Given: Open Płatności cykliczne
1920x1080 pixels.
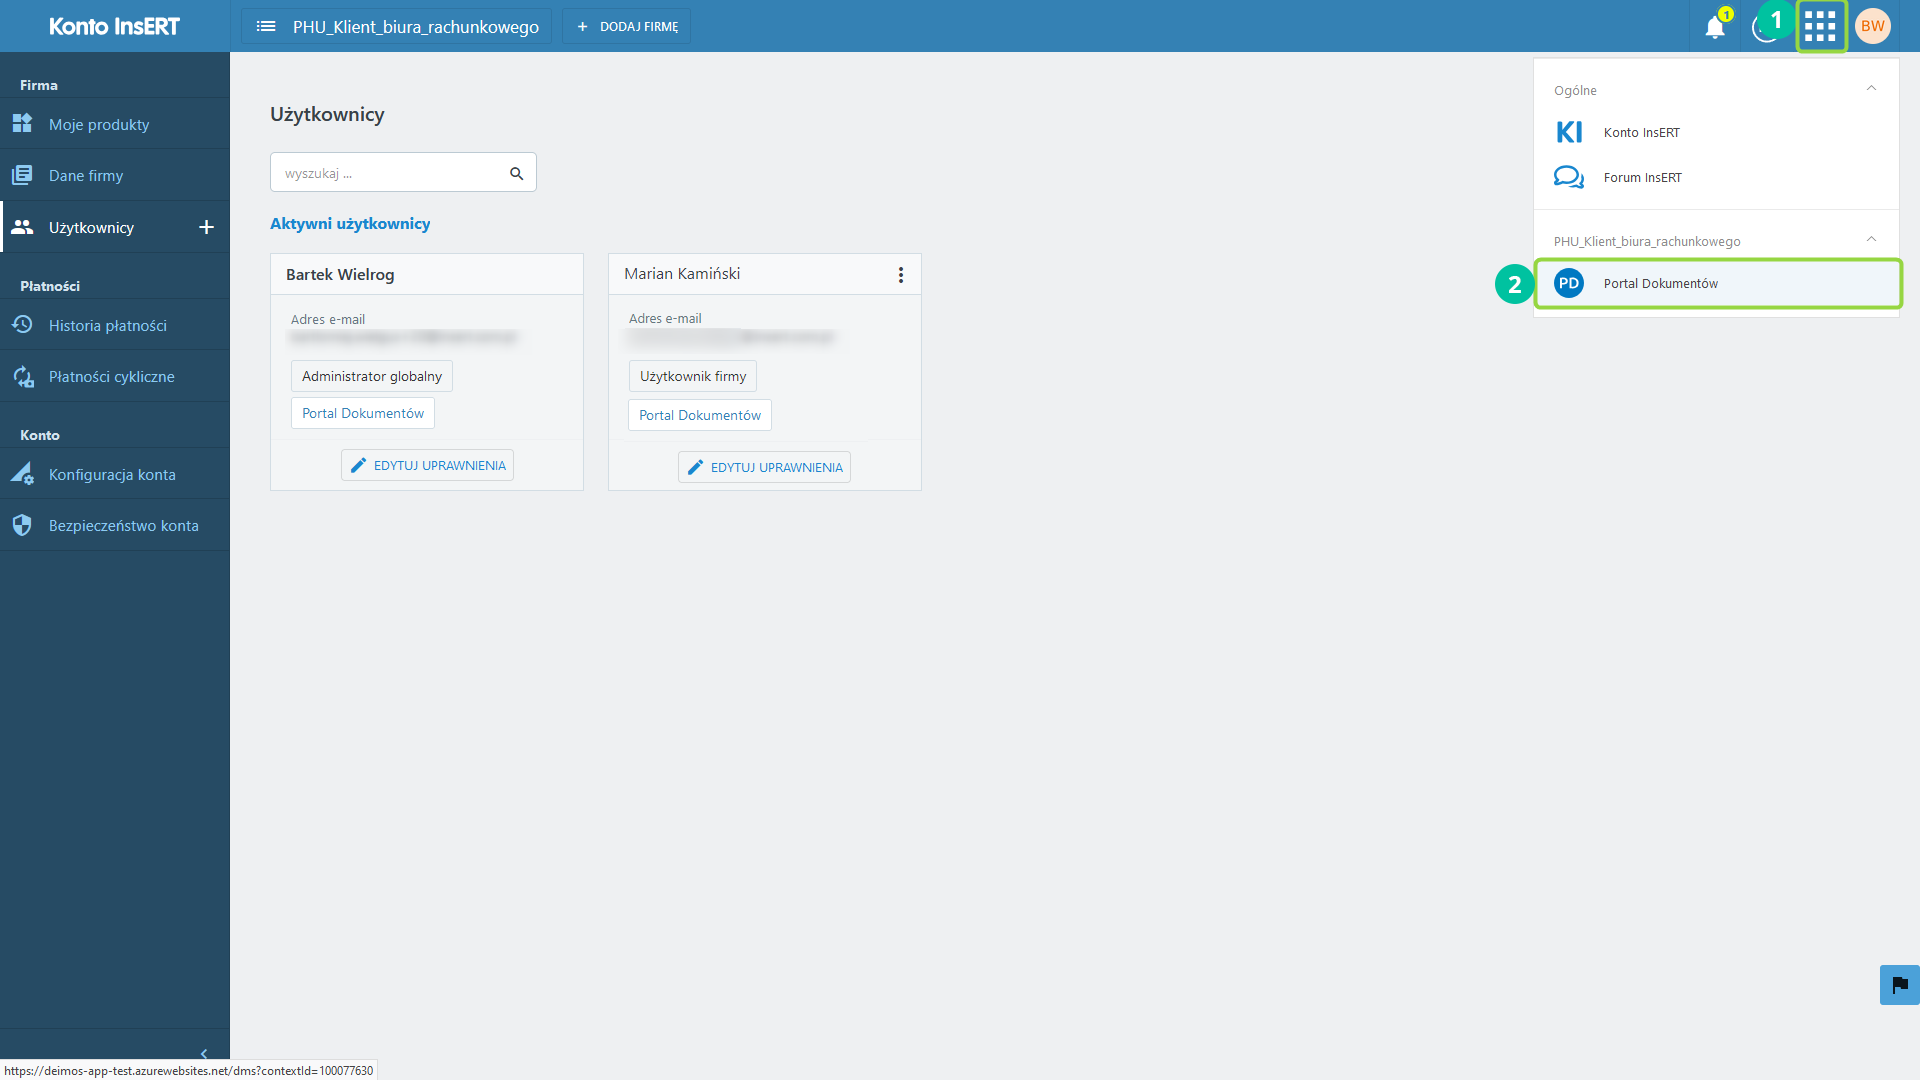Looking at the screenshot, I should click(115, 376).
